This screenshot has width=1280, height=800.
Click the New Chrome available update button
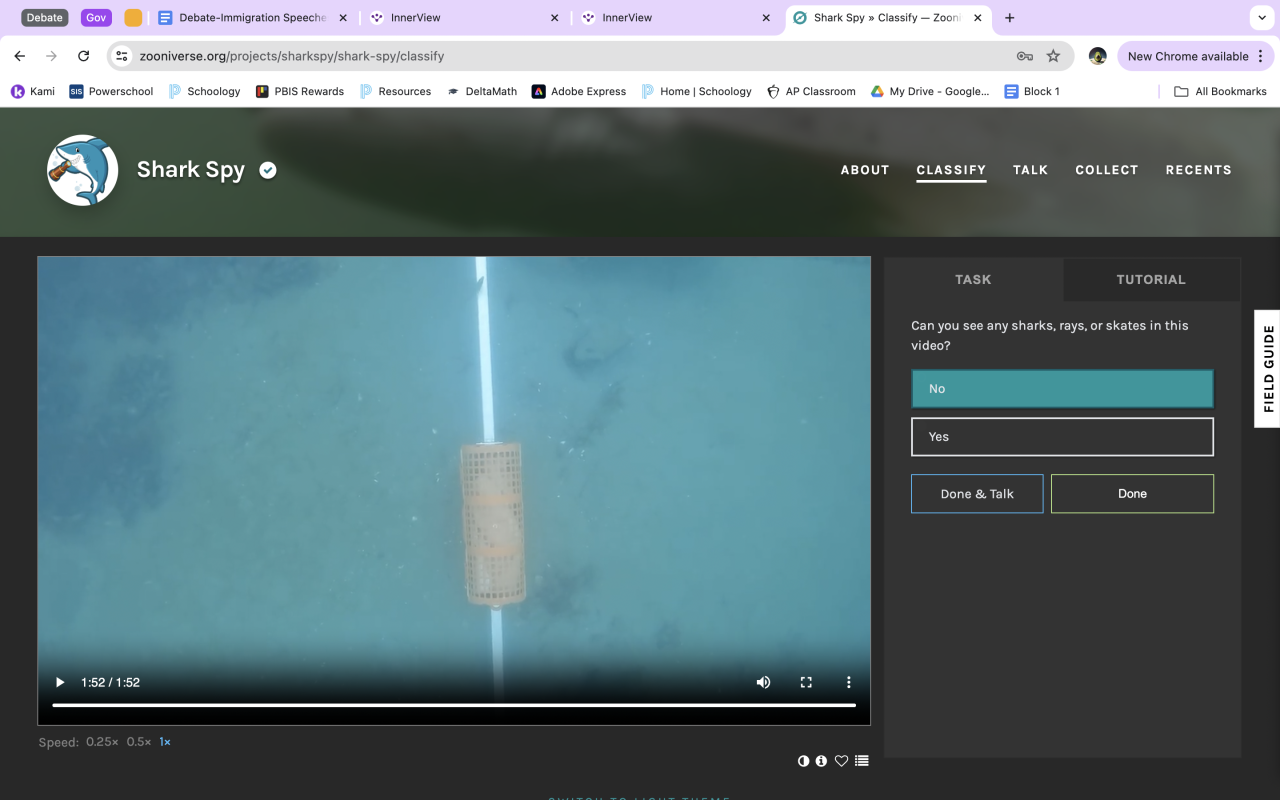1188,56
